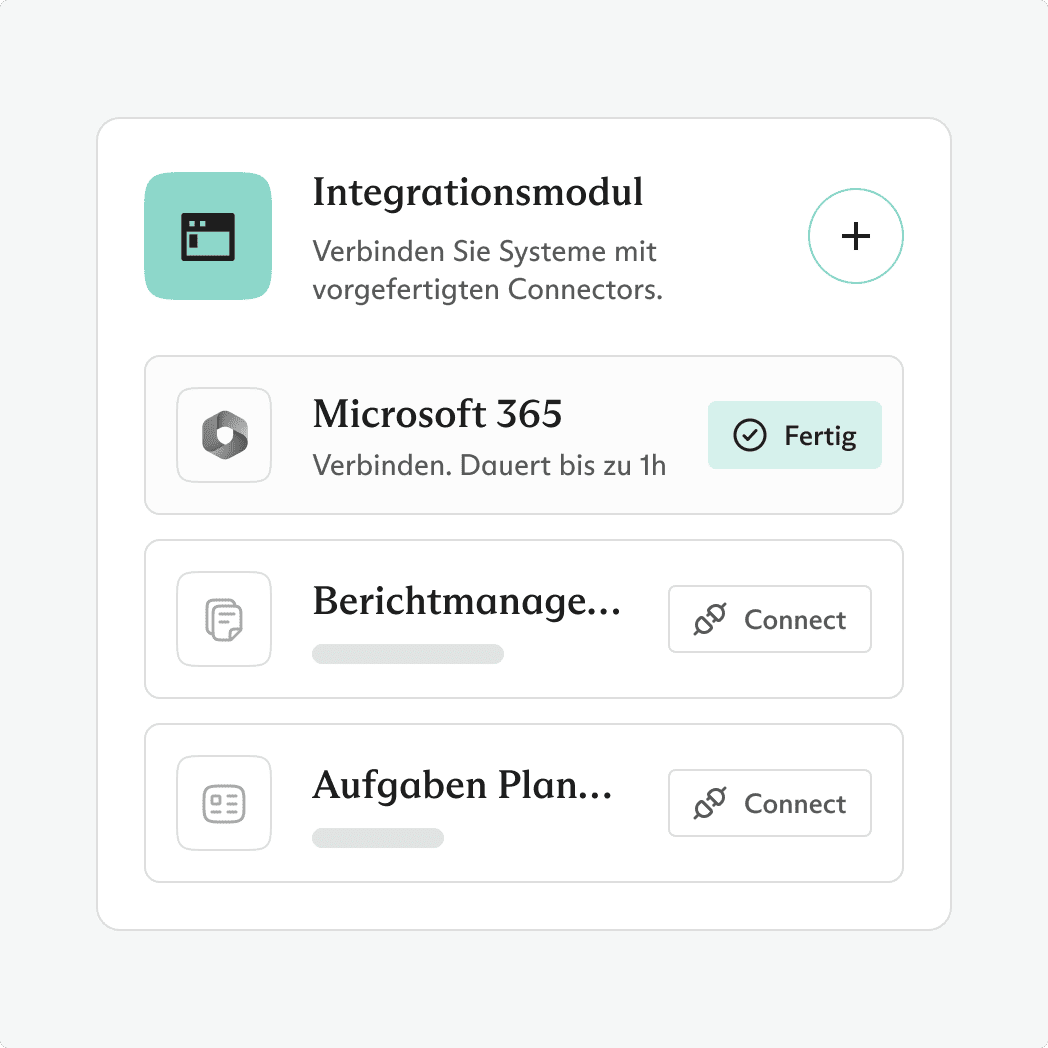Click the 'Verbinden Sie Systeme' description text
The height and width of the screenshot is (1048, 1048).
(487, 271)
